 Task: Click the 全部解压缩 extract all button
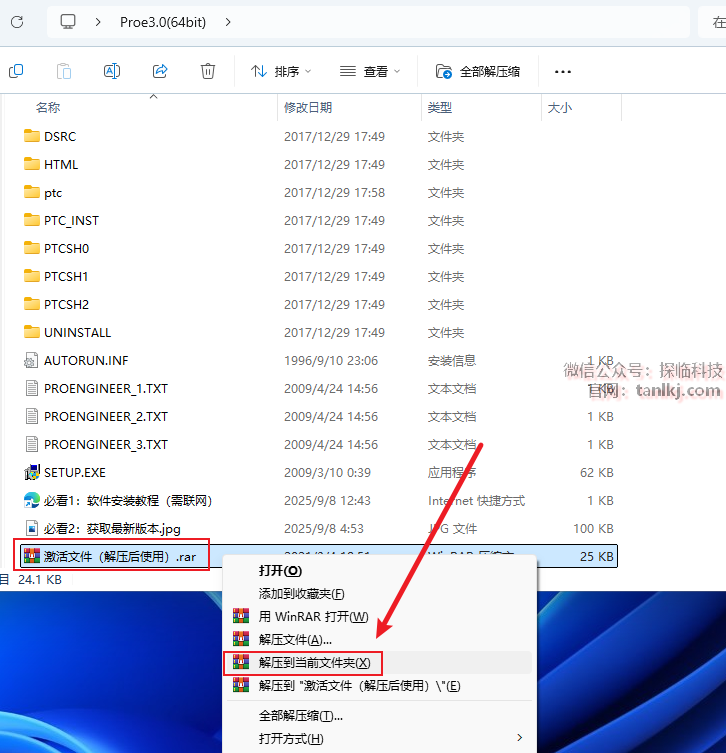coord(478,72)
